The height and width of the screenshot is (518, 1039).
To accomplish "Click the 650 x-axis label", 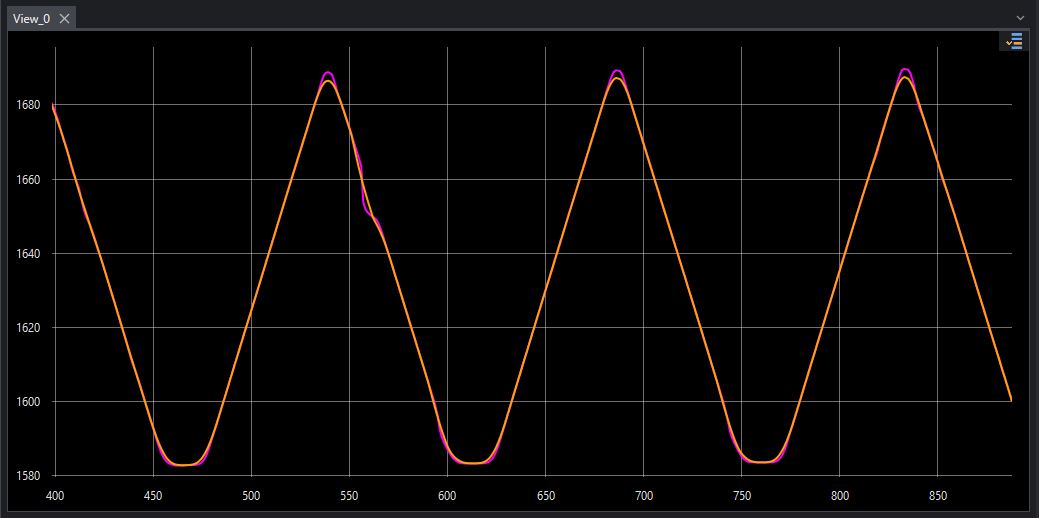I will click(545, 496).
